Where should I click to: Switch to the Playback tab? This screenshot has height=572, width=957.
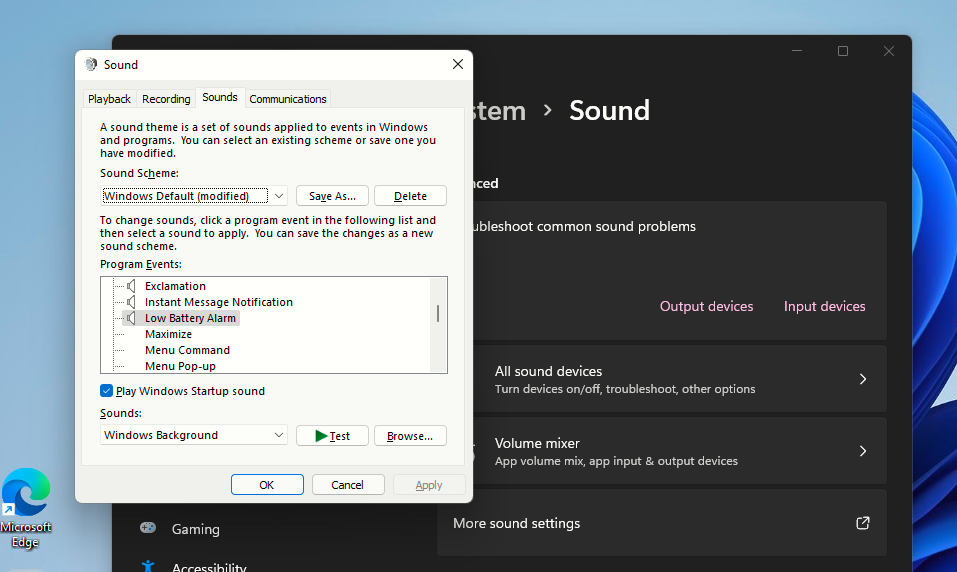tap(109, 99)
